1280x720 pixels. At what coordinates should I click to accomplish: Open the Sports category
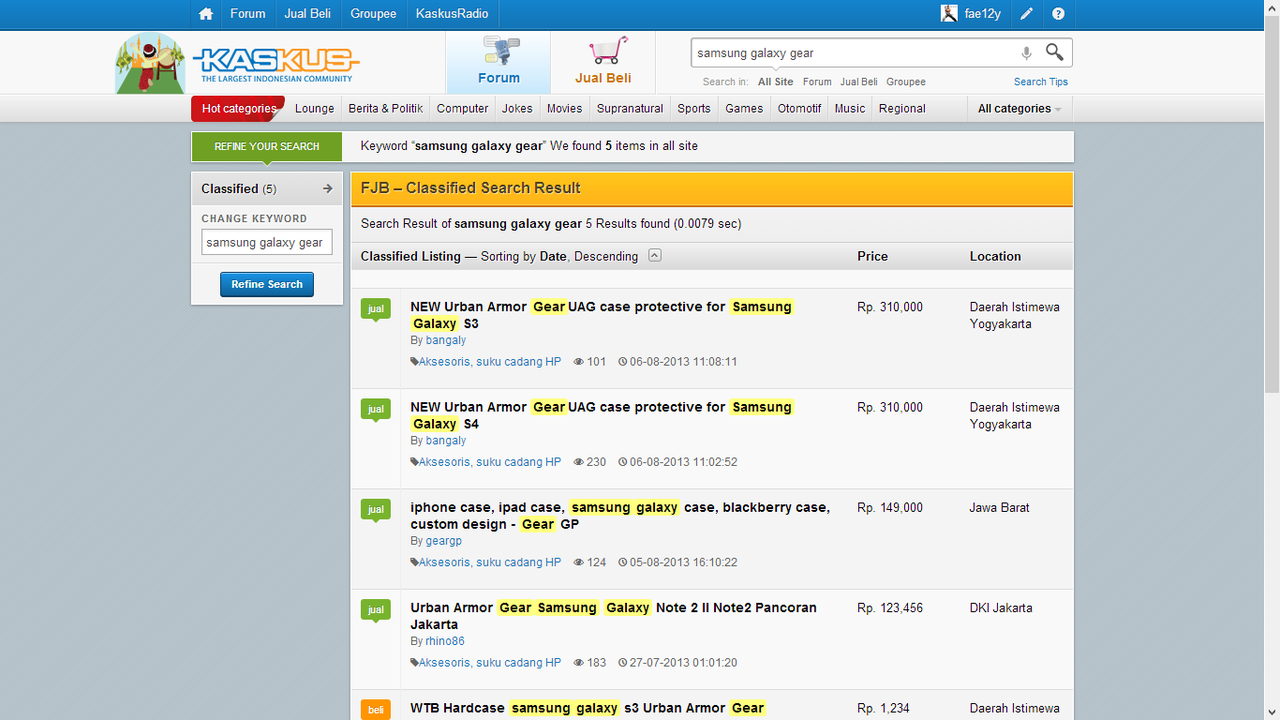point(694,109)
